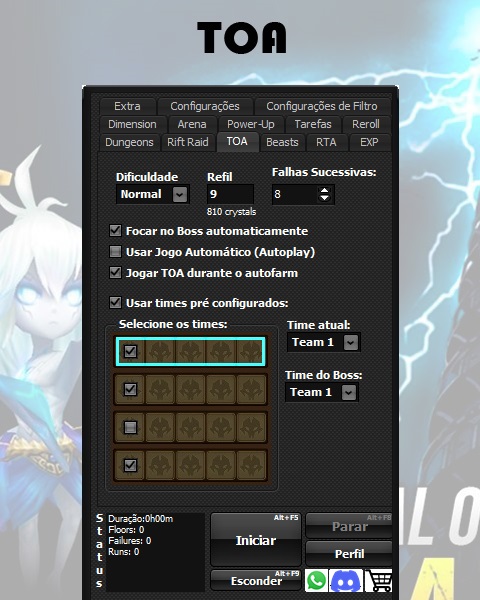The width and height of the screenshot is (480, 600).
Task: Select last monster slot in highlighted first team
Action: coord(250,351)
